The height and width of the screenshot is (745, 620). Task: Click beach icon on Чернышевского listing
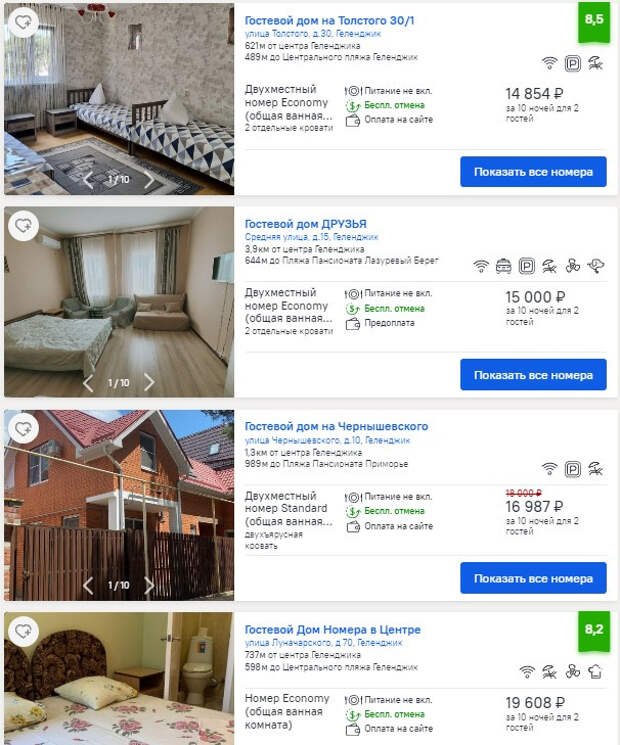(596, 469)
